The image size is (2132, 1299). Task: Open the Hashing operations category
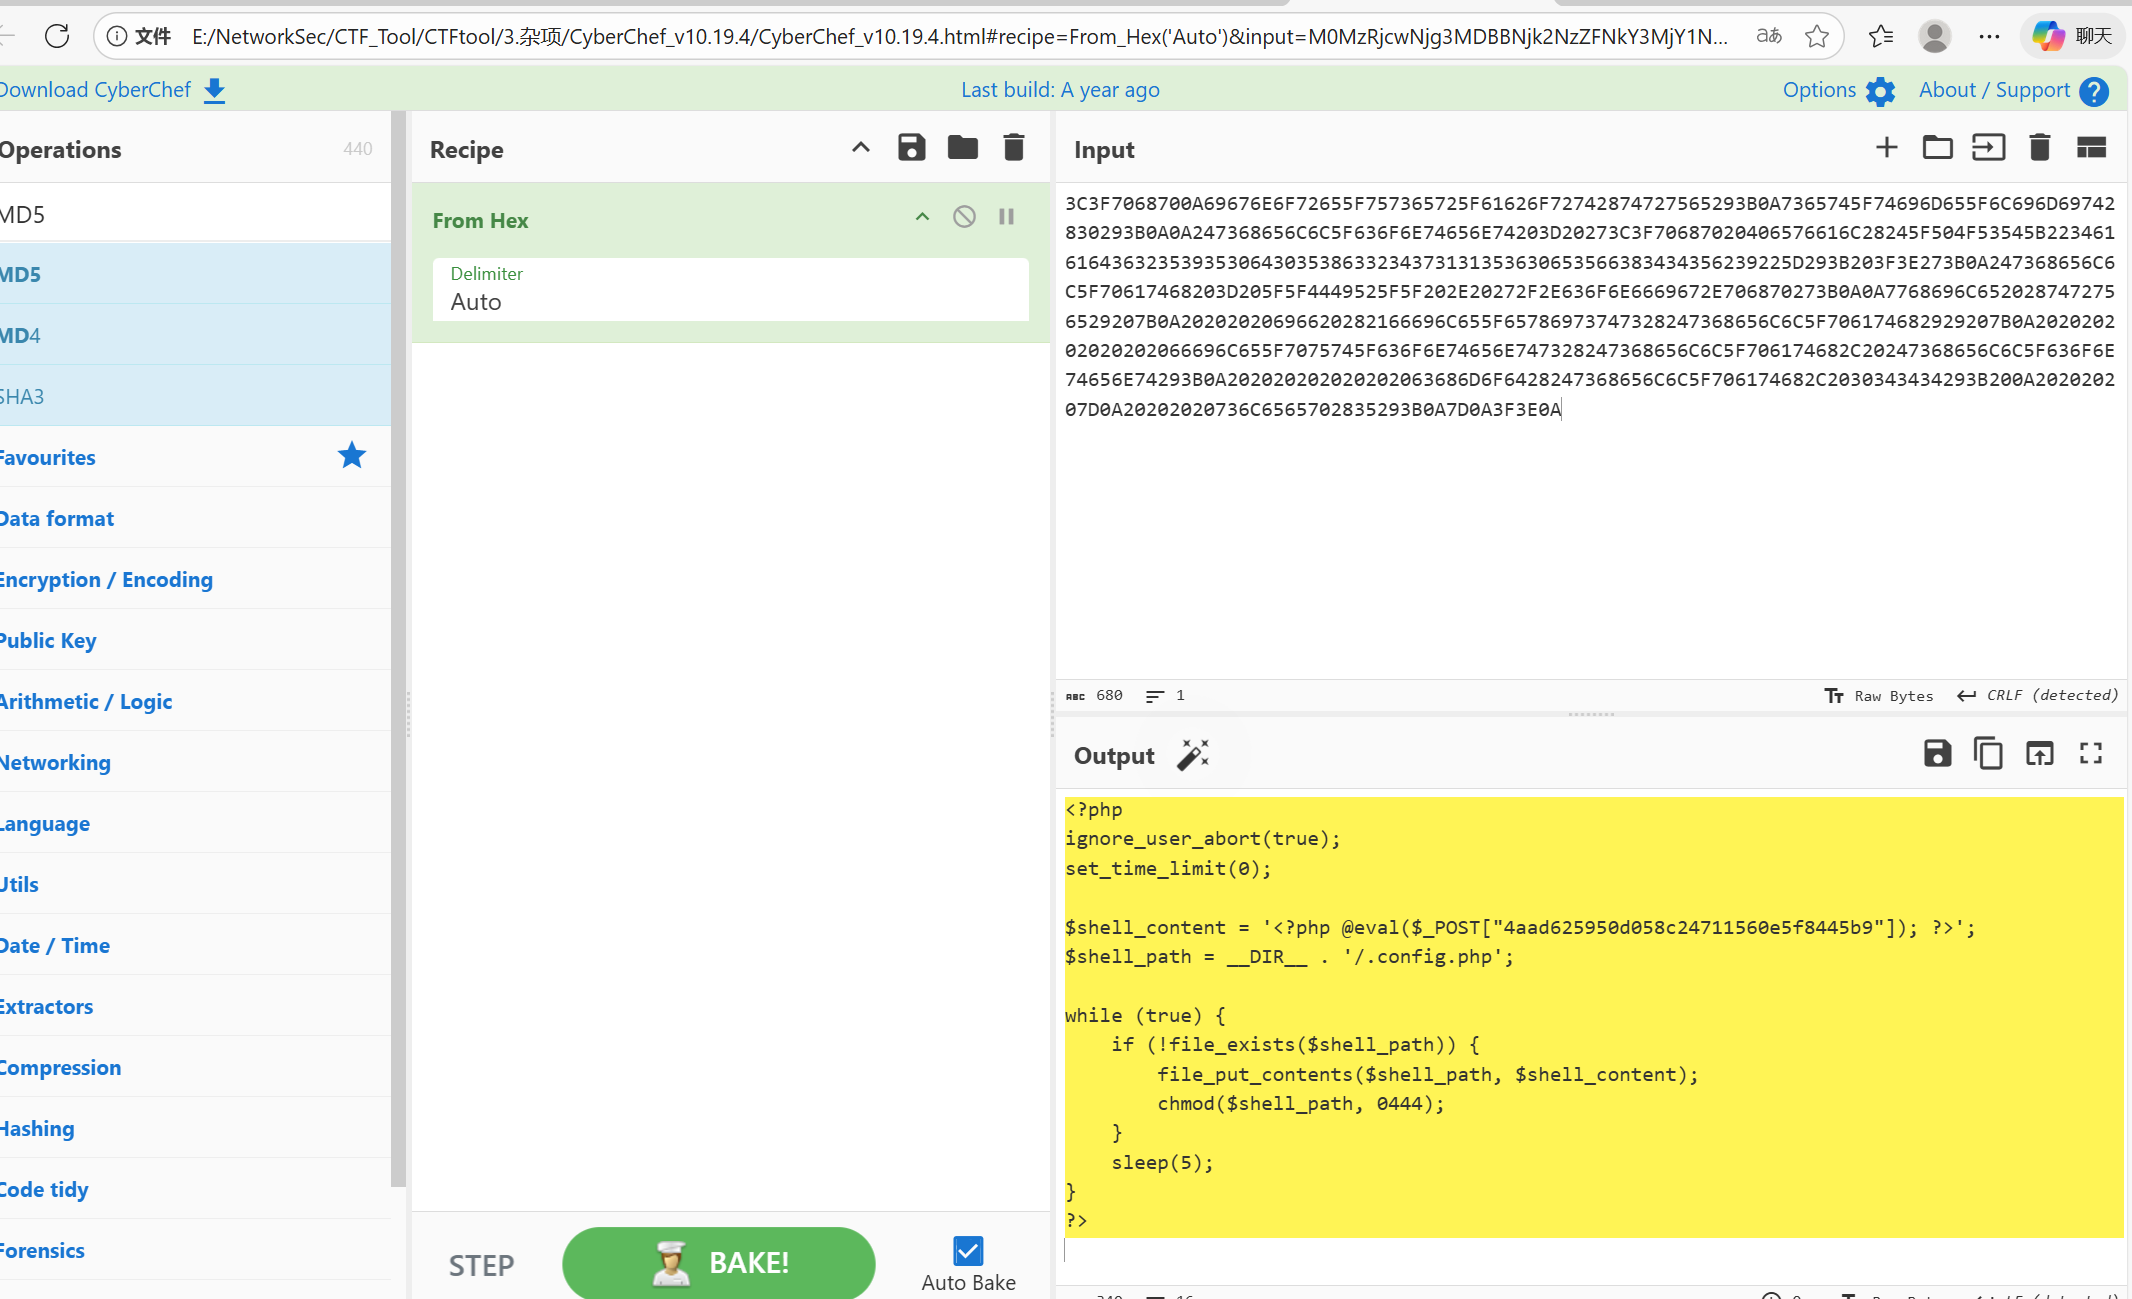coord(38,1128)
